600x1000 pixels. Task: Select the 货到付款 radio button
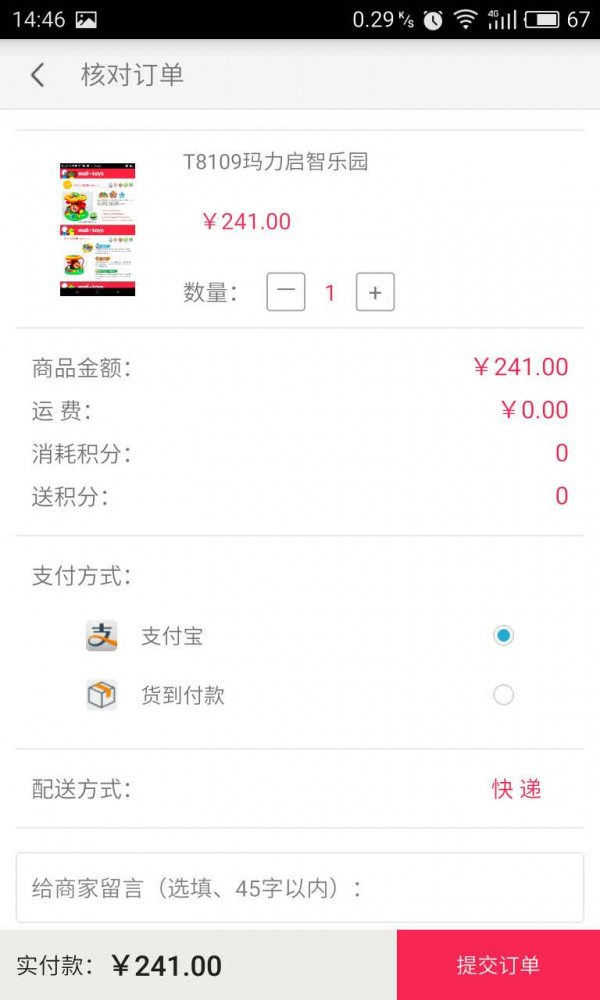[503, 695]
